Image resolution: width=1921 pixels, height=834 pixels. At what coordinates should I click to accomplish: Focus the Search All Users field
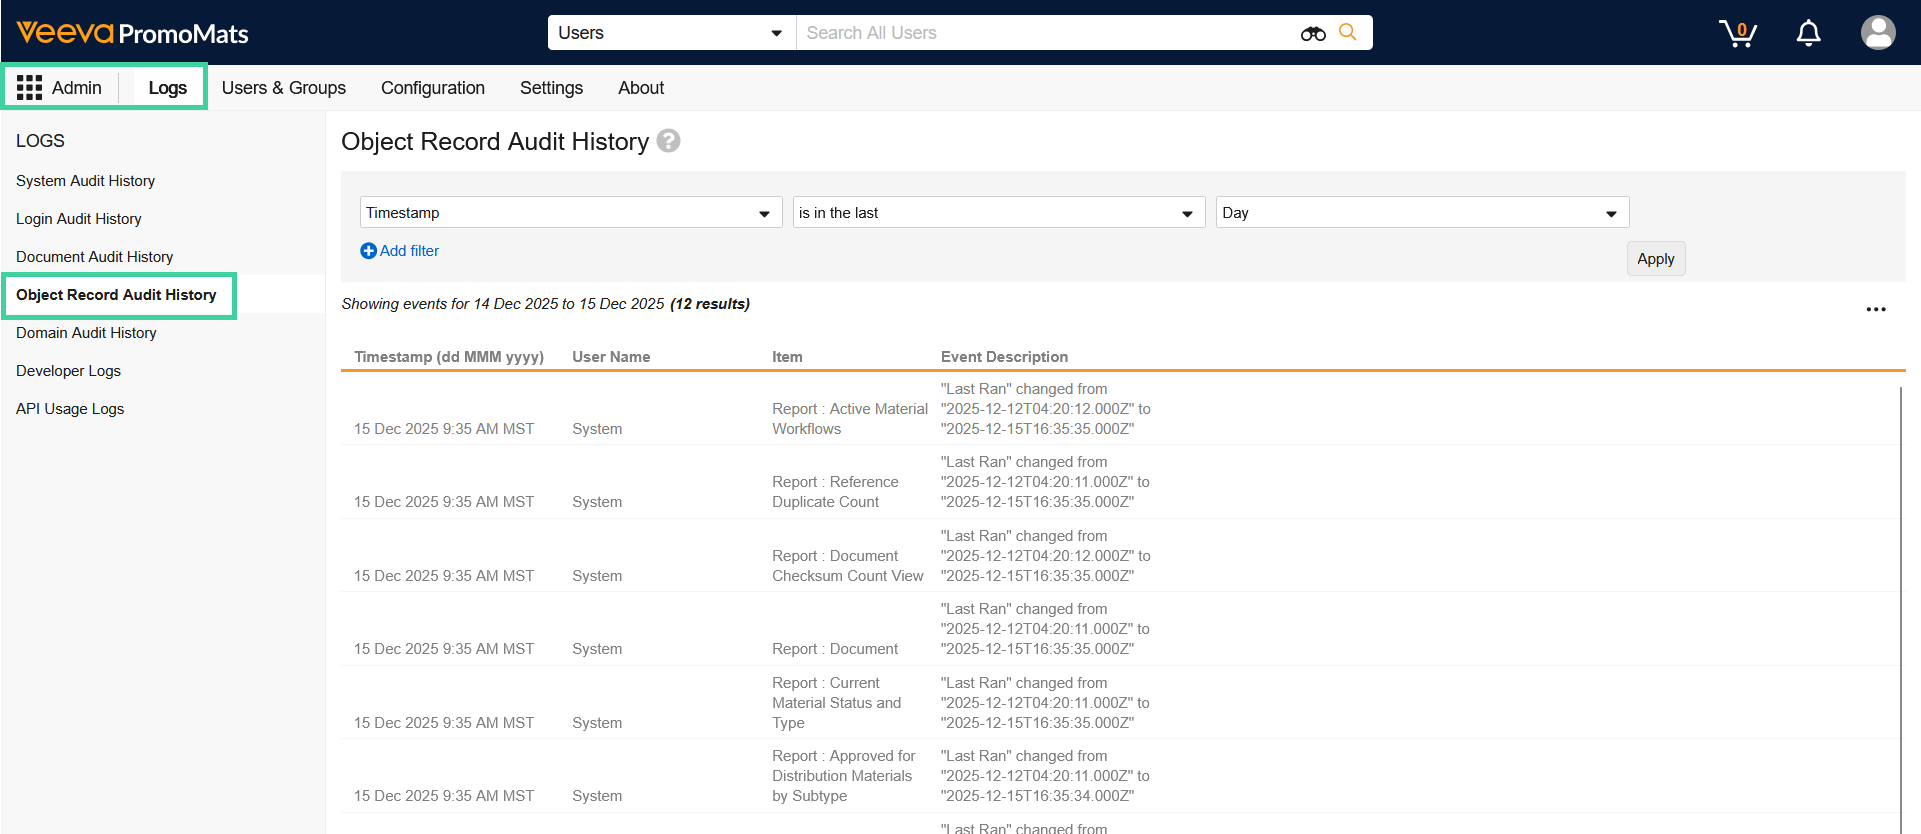(x=1047, y=33)
